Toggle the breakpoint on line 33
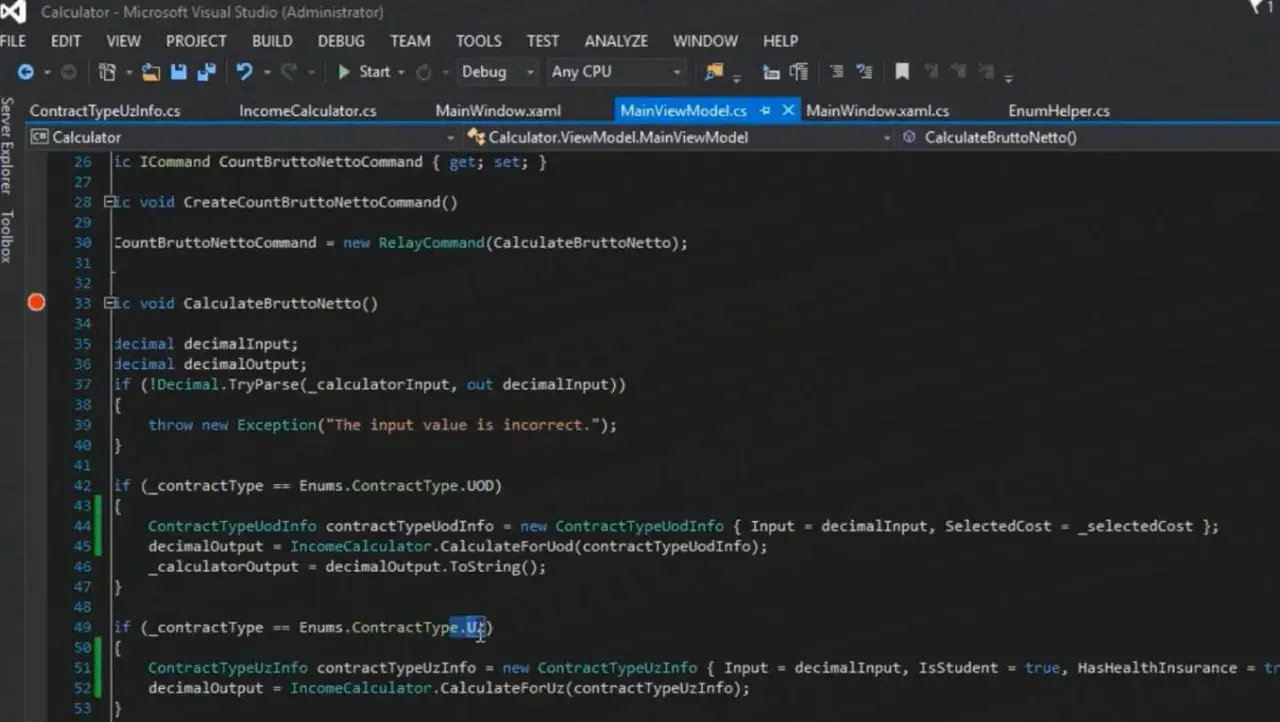 tap(36, 303)
